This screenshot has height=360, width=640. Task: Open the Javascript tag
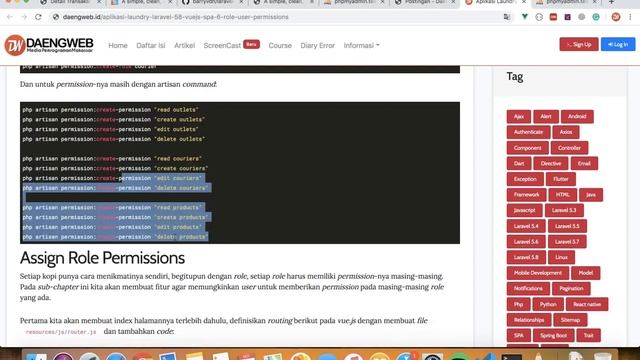[524, 210]
